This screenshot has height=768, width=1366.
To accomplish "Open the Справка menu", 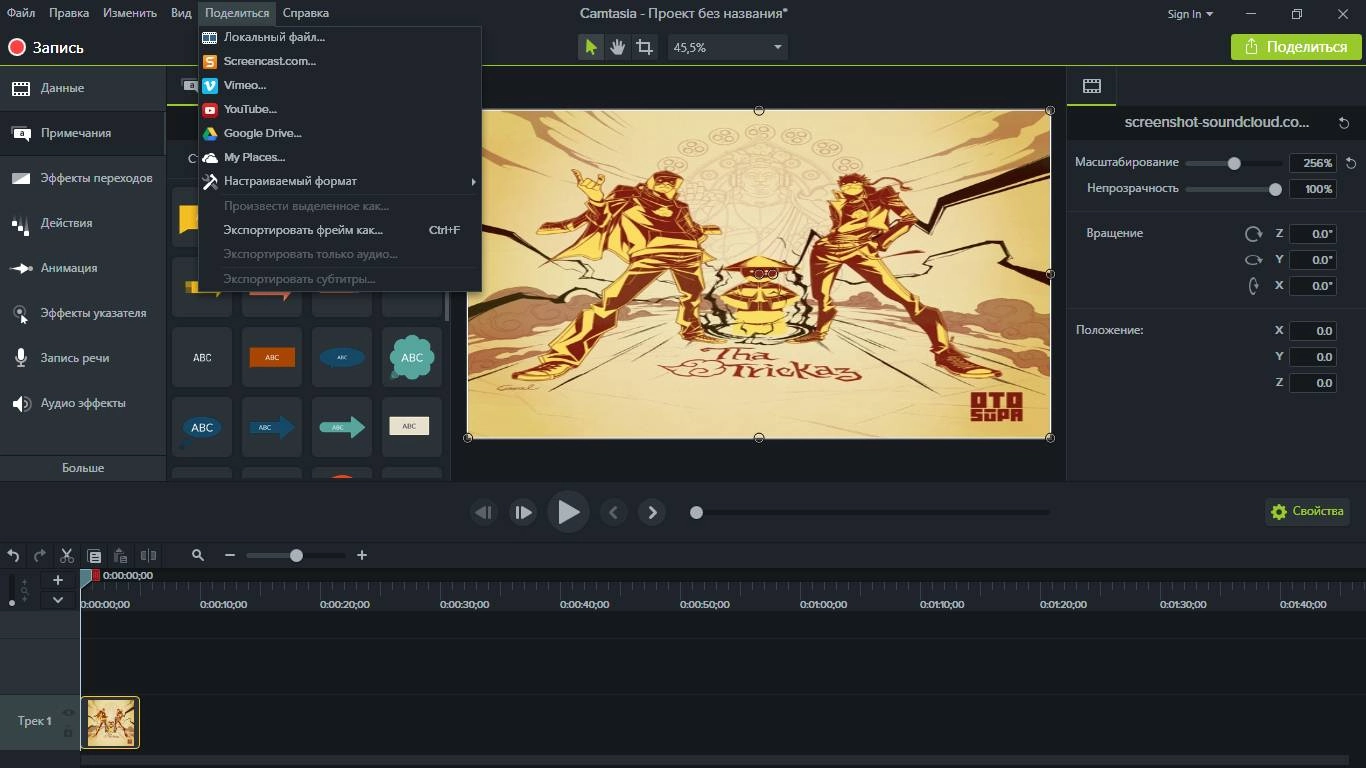I will click(306, 13).
